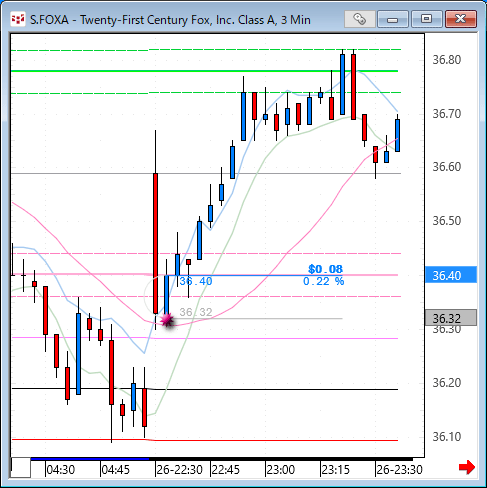Click the solid green horizontal resistance line
The height and width of the screenshot is (488, 487).
(205, 71)
